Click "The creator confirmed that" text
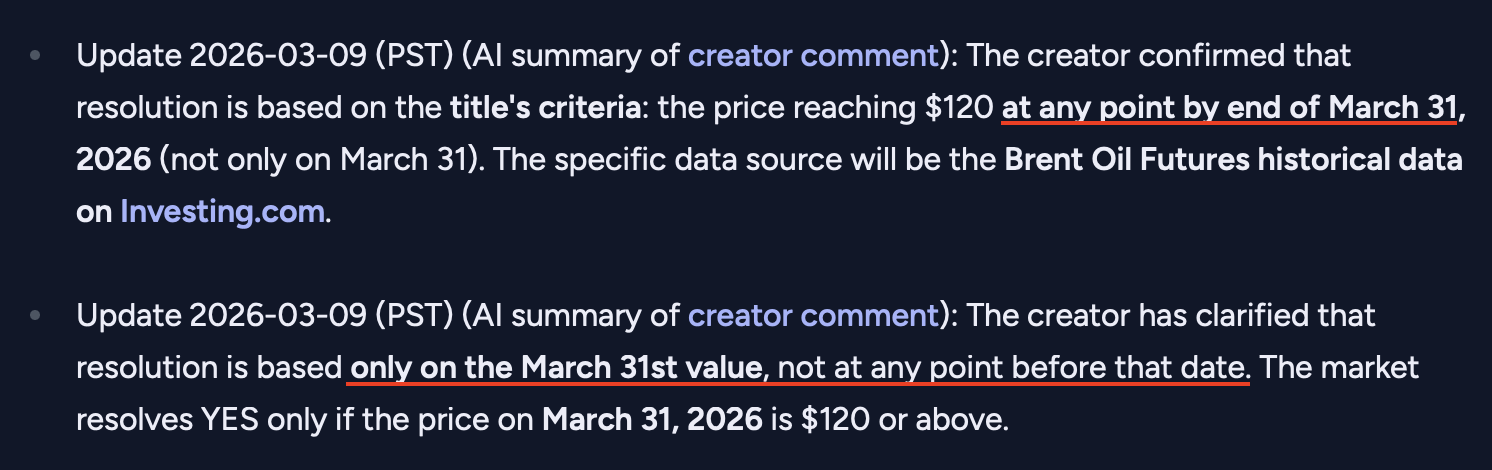 (x=1160, y=55)
